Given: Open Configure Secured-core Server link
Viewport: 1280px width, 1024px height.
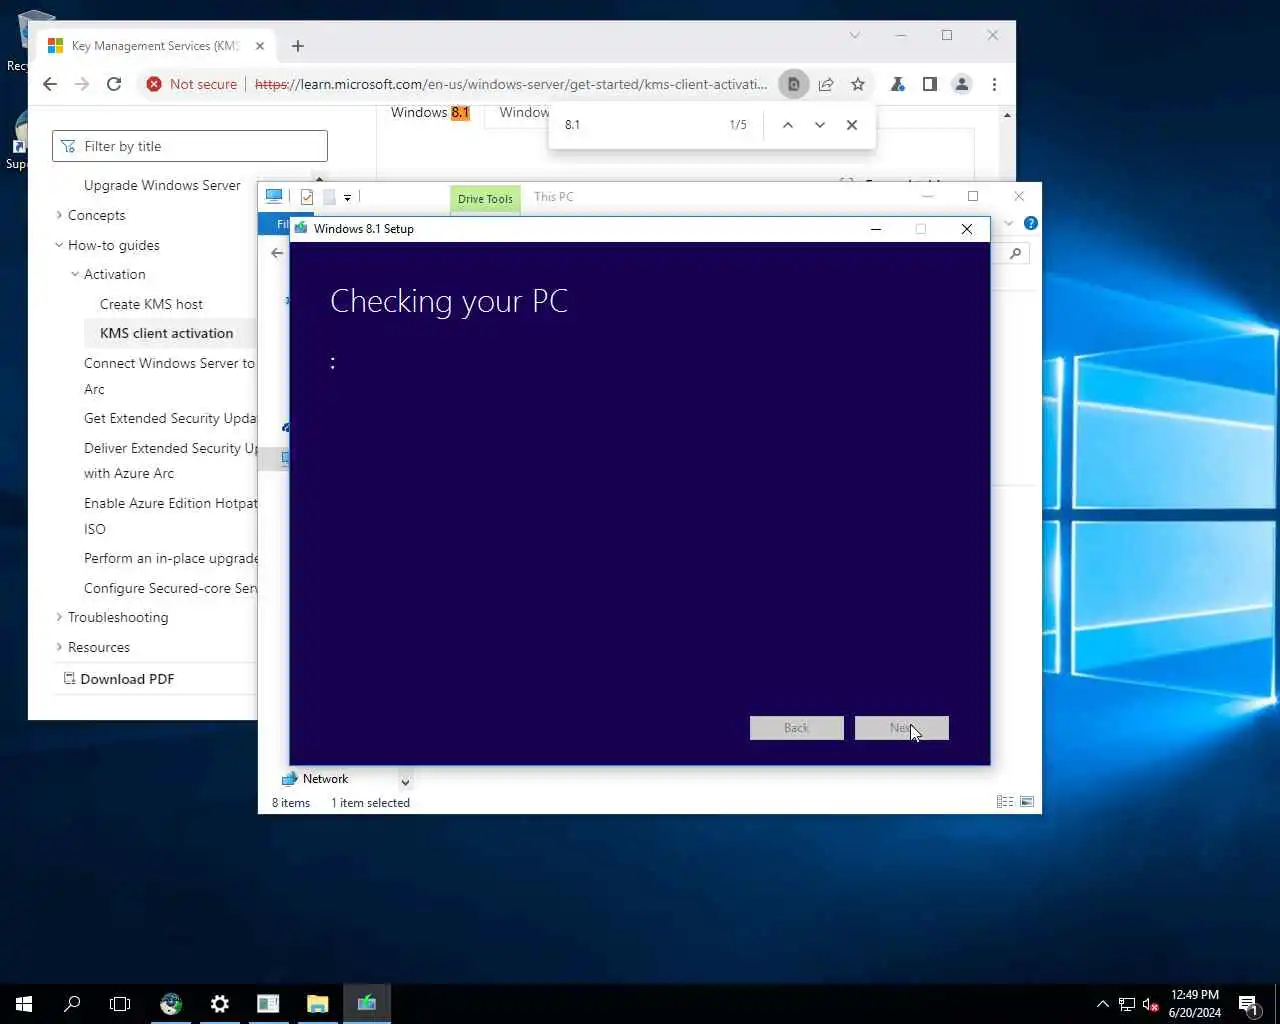Looking at the screenshot, I should 170,588.
